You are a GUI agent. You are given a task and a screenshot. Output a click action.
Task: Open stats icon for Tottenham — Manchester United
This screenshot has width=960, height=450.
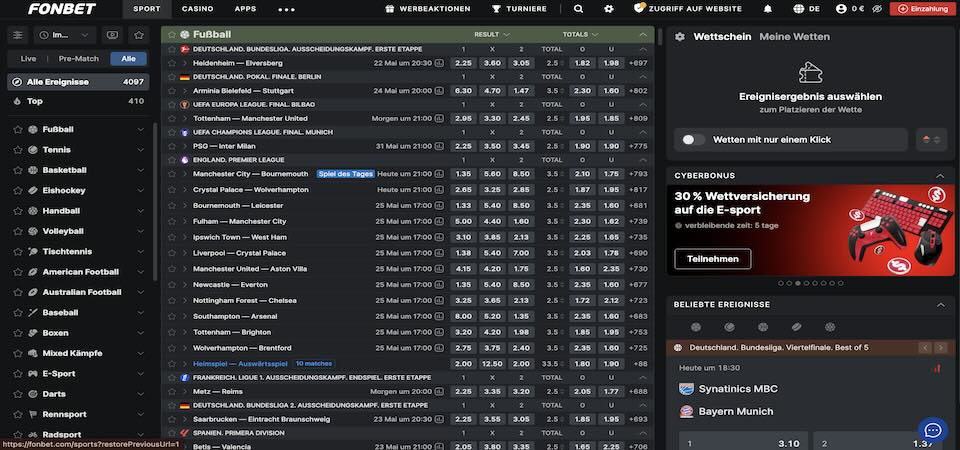click(x=439, y=119)
